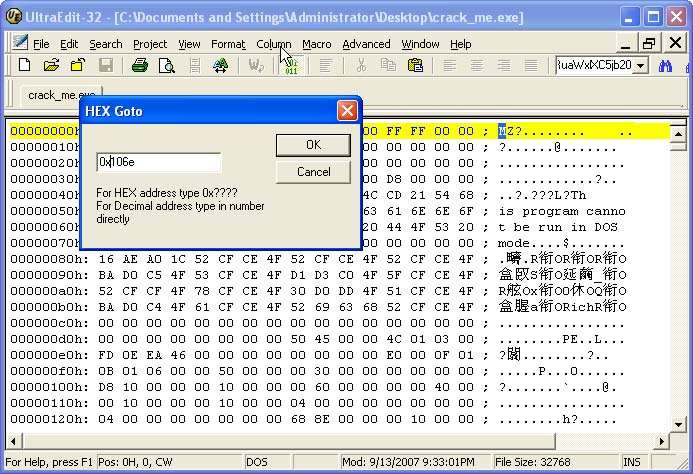Viewport: 693px width, 474px height.
Task: Click highlighted 'M' in ASCII column
Action: [502, 131]
